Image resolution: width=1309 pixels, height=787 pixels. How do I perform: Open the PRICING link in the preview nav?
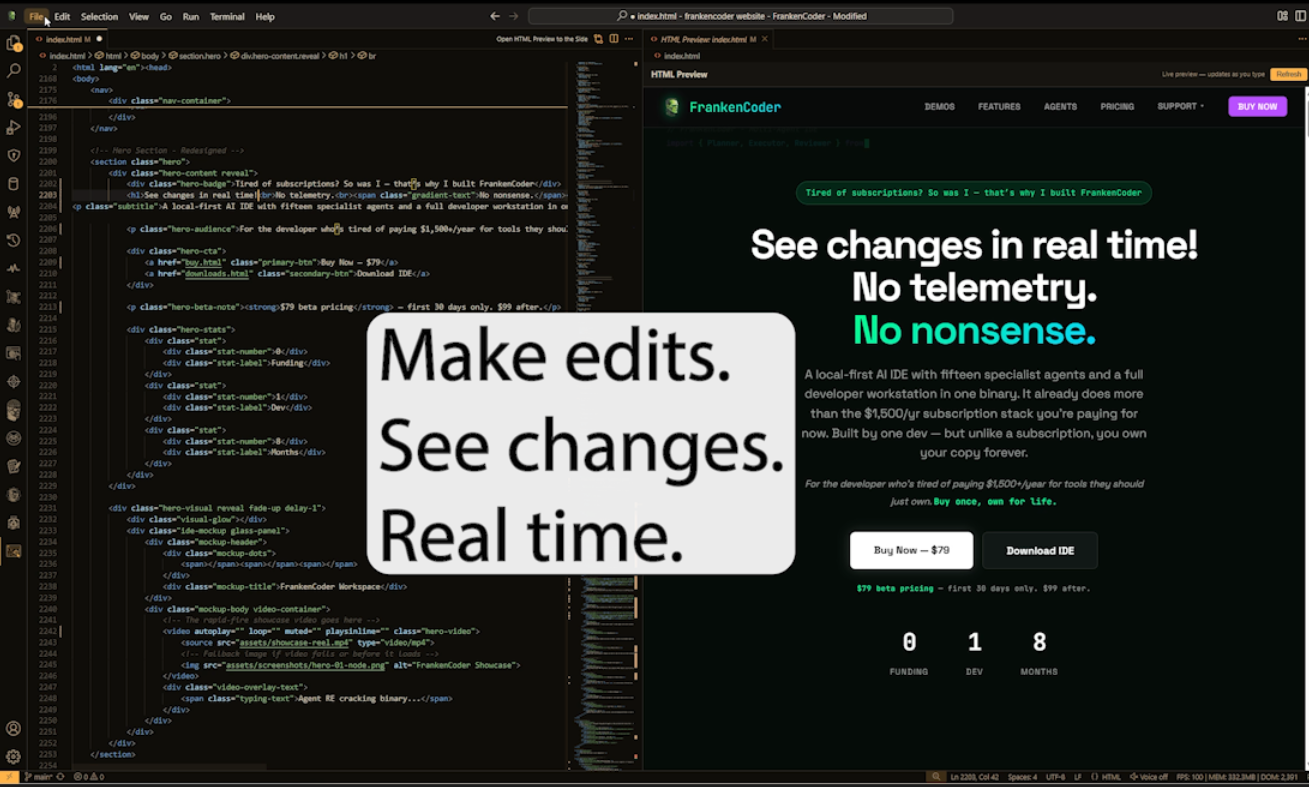(1117, 106)
